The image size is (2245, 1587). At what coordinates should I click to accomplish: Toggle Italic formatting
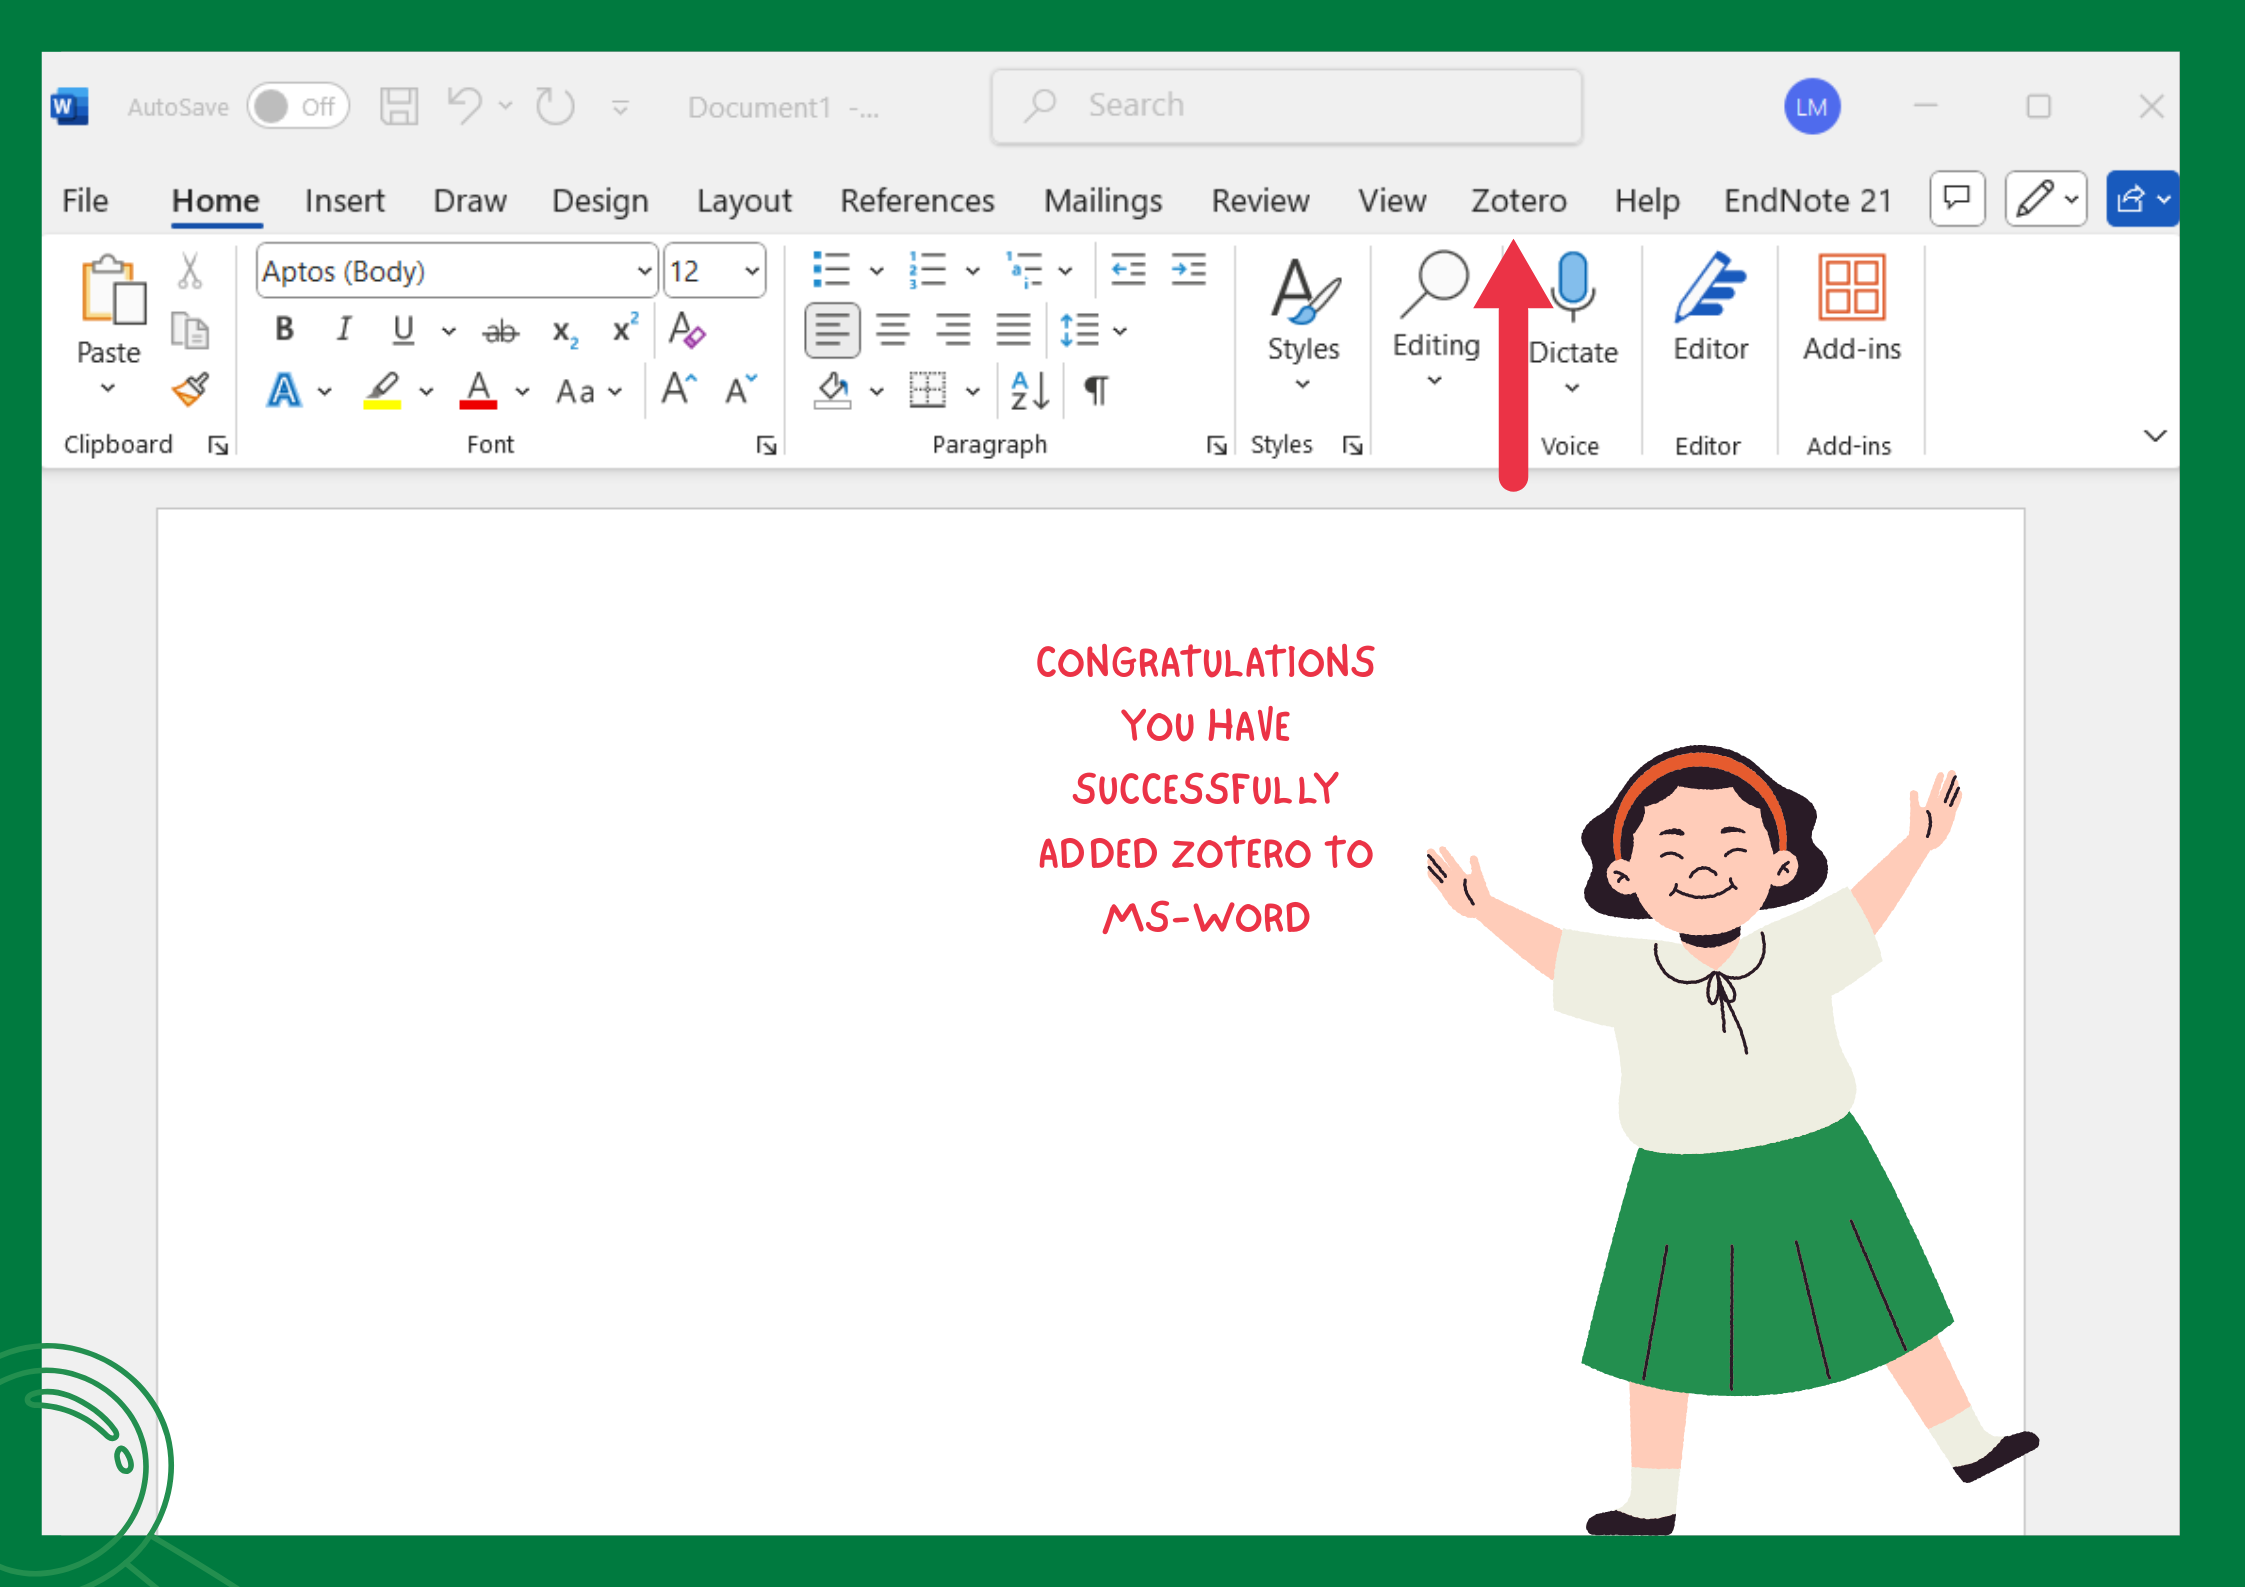tap(344, 329)
